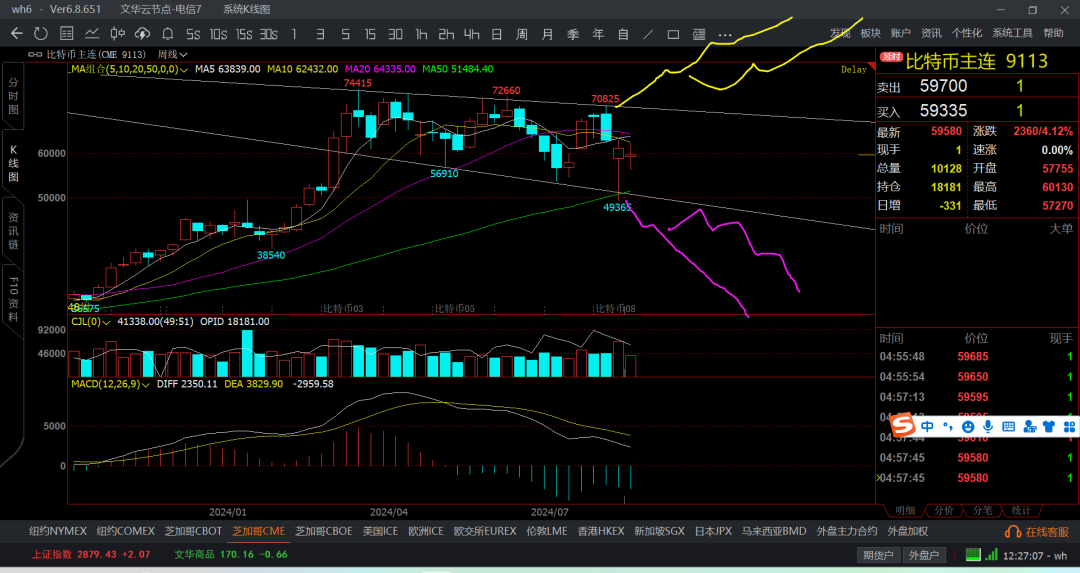The image size is (1080, 573).
Task: Click the rectangle window layout icon
Action: pos(673,34)
